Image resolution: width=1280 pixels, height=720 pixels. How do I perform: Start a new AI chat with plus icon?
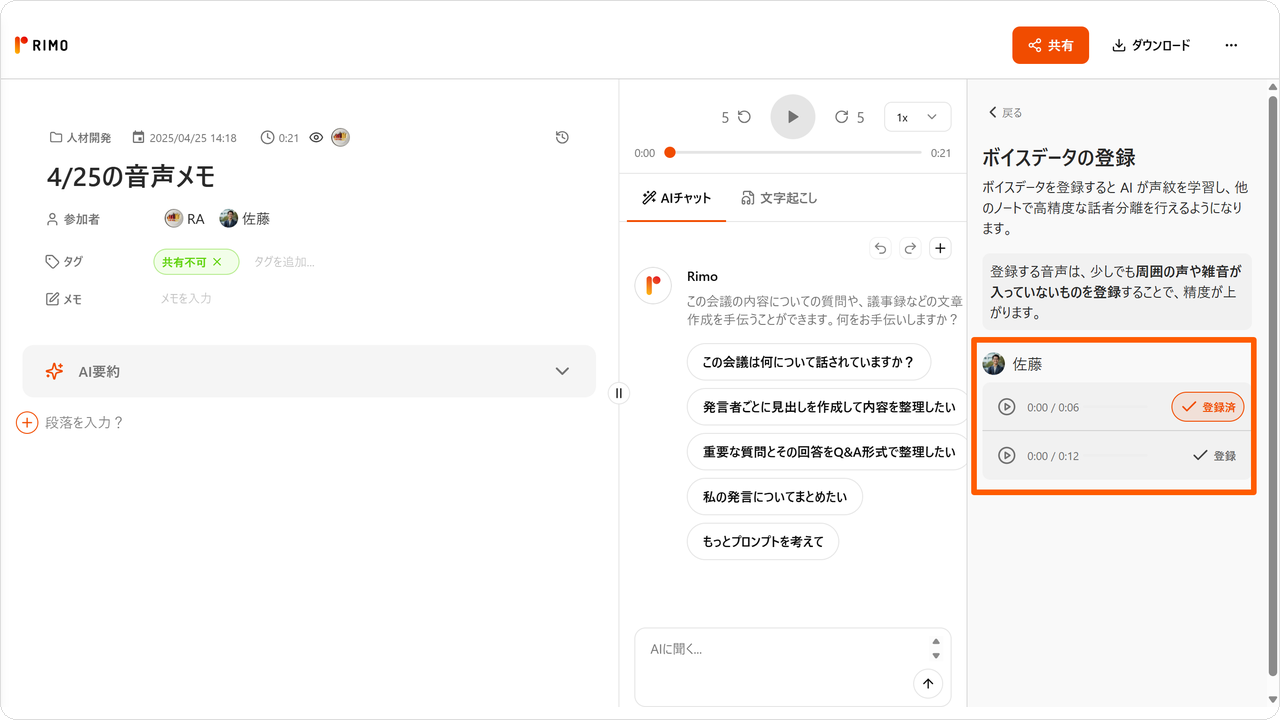click(940, 248)
